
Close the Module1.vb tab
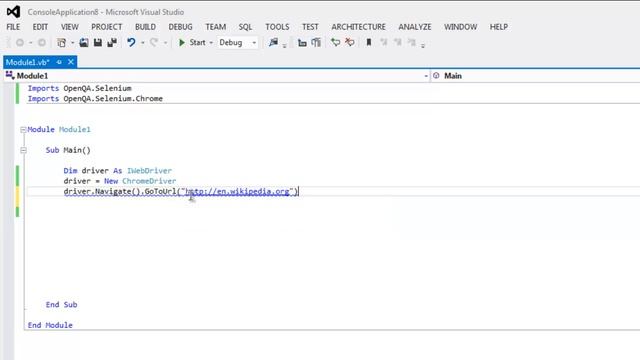coord(71,62)
